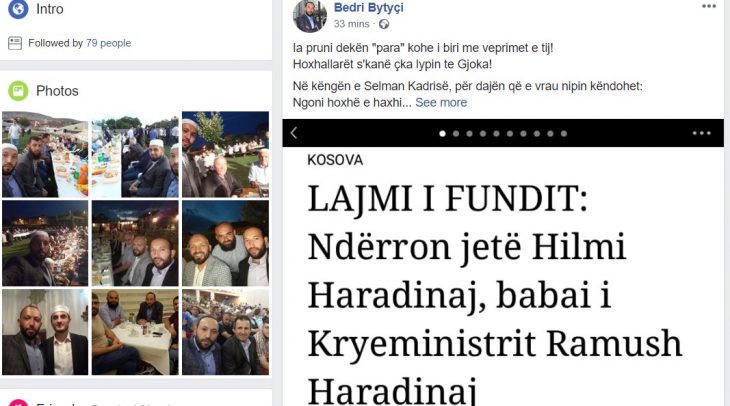Click the 33 mins timestamp
This screenshot has width=730, height=406.
(x=351, y=24)
